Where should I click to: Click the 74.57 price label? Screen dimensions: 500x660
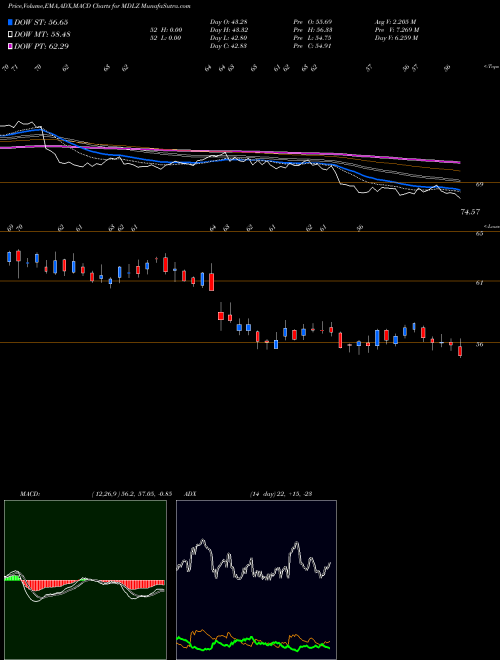tap(470, 212)
